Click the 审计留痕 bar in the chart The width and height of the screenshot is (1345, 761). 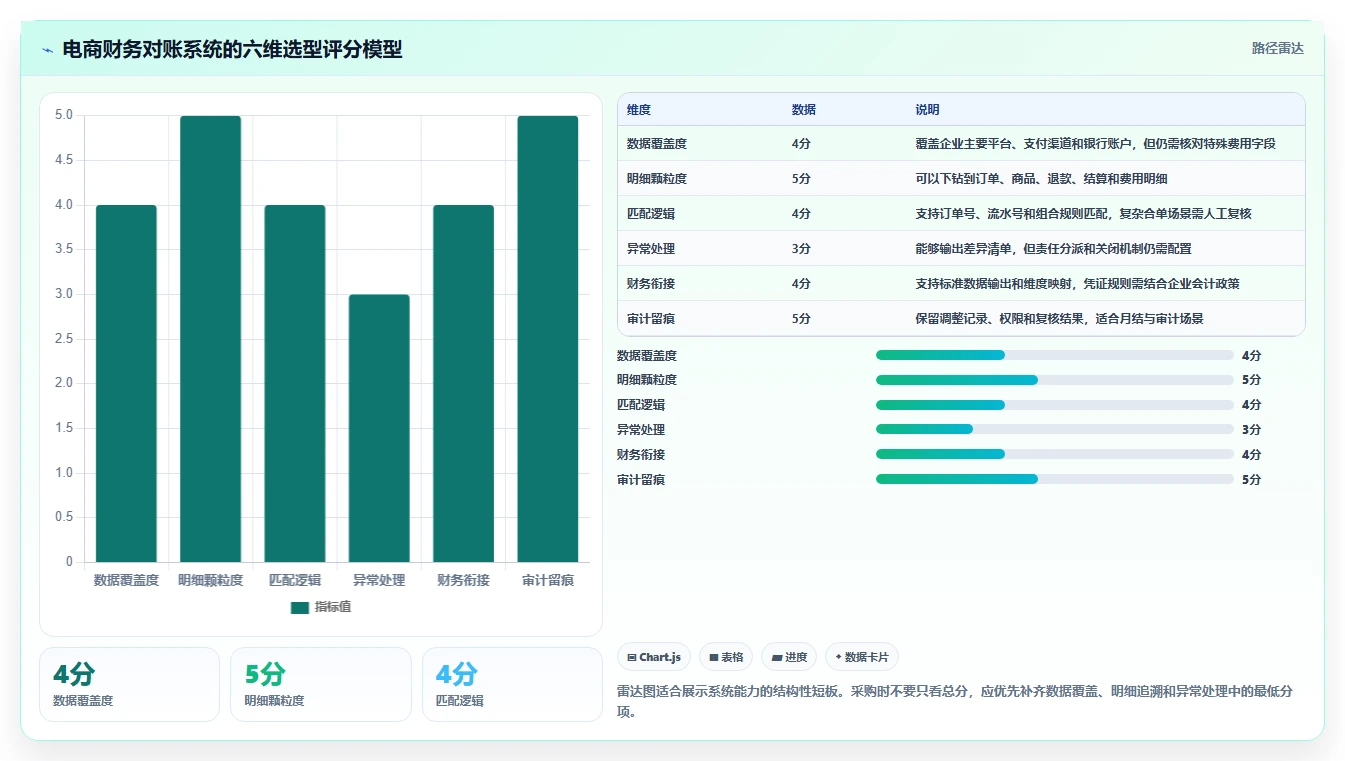(x=548, y=339)
